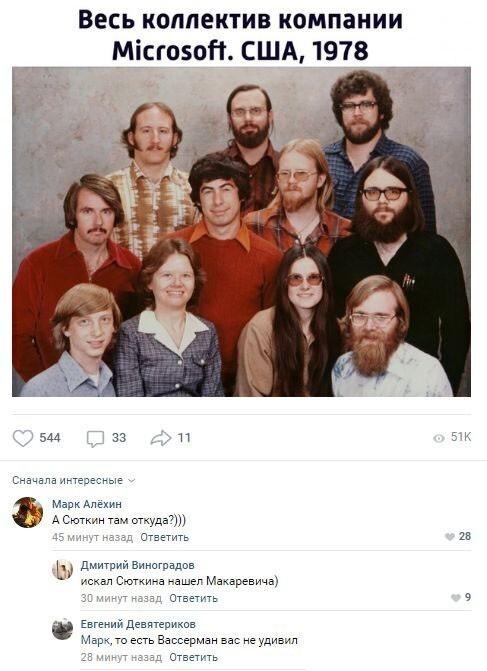Open Марк Алёхин's profile name link
This screenshot has height=671, width=487.
(x=87, y=504)
